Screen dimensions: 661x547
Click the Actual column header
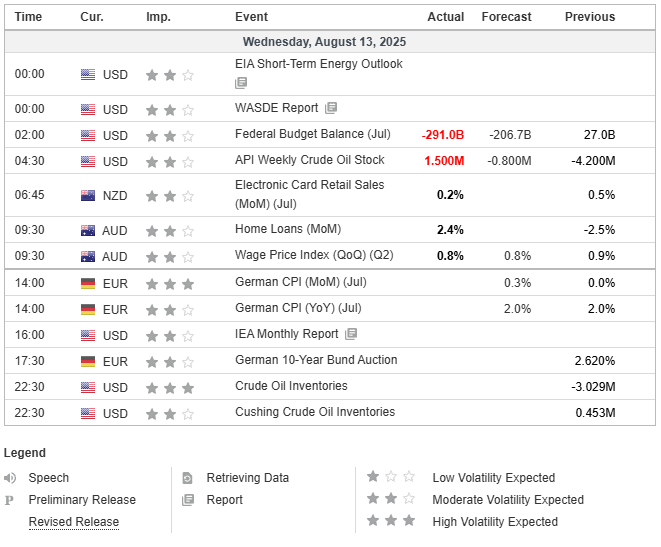tap(446, 17)
